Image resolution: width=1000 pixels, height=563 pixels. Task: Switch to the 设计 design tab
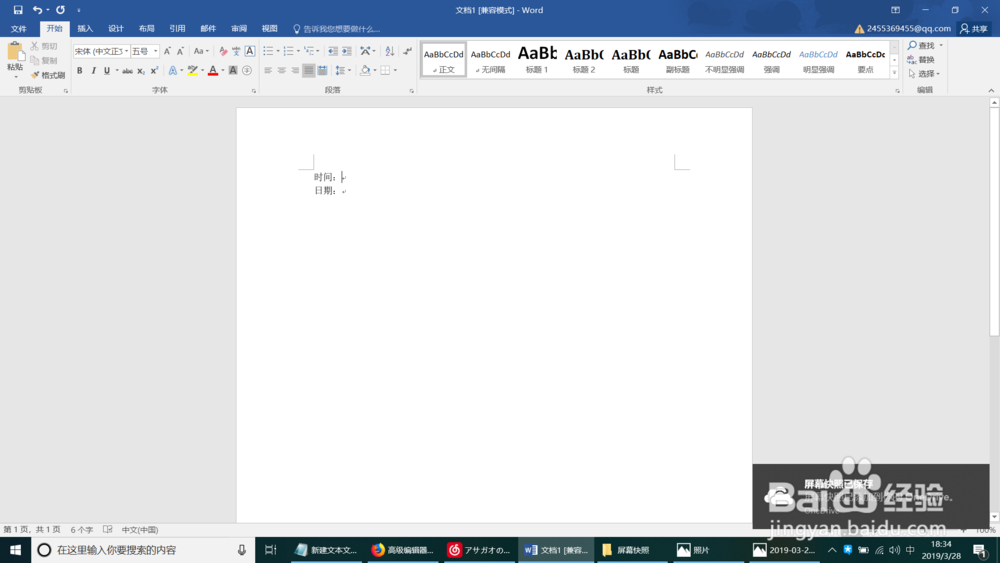(115, 29)
